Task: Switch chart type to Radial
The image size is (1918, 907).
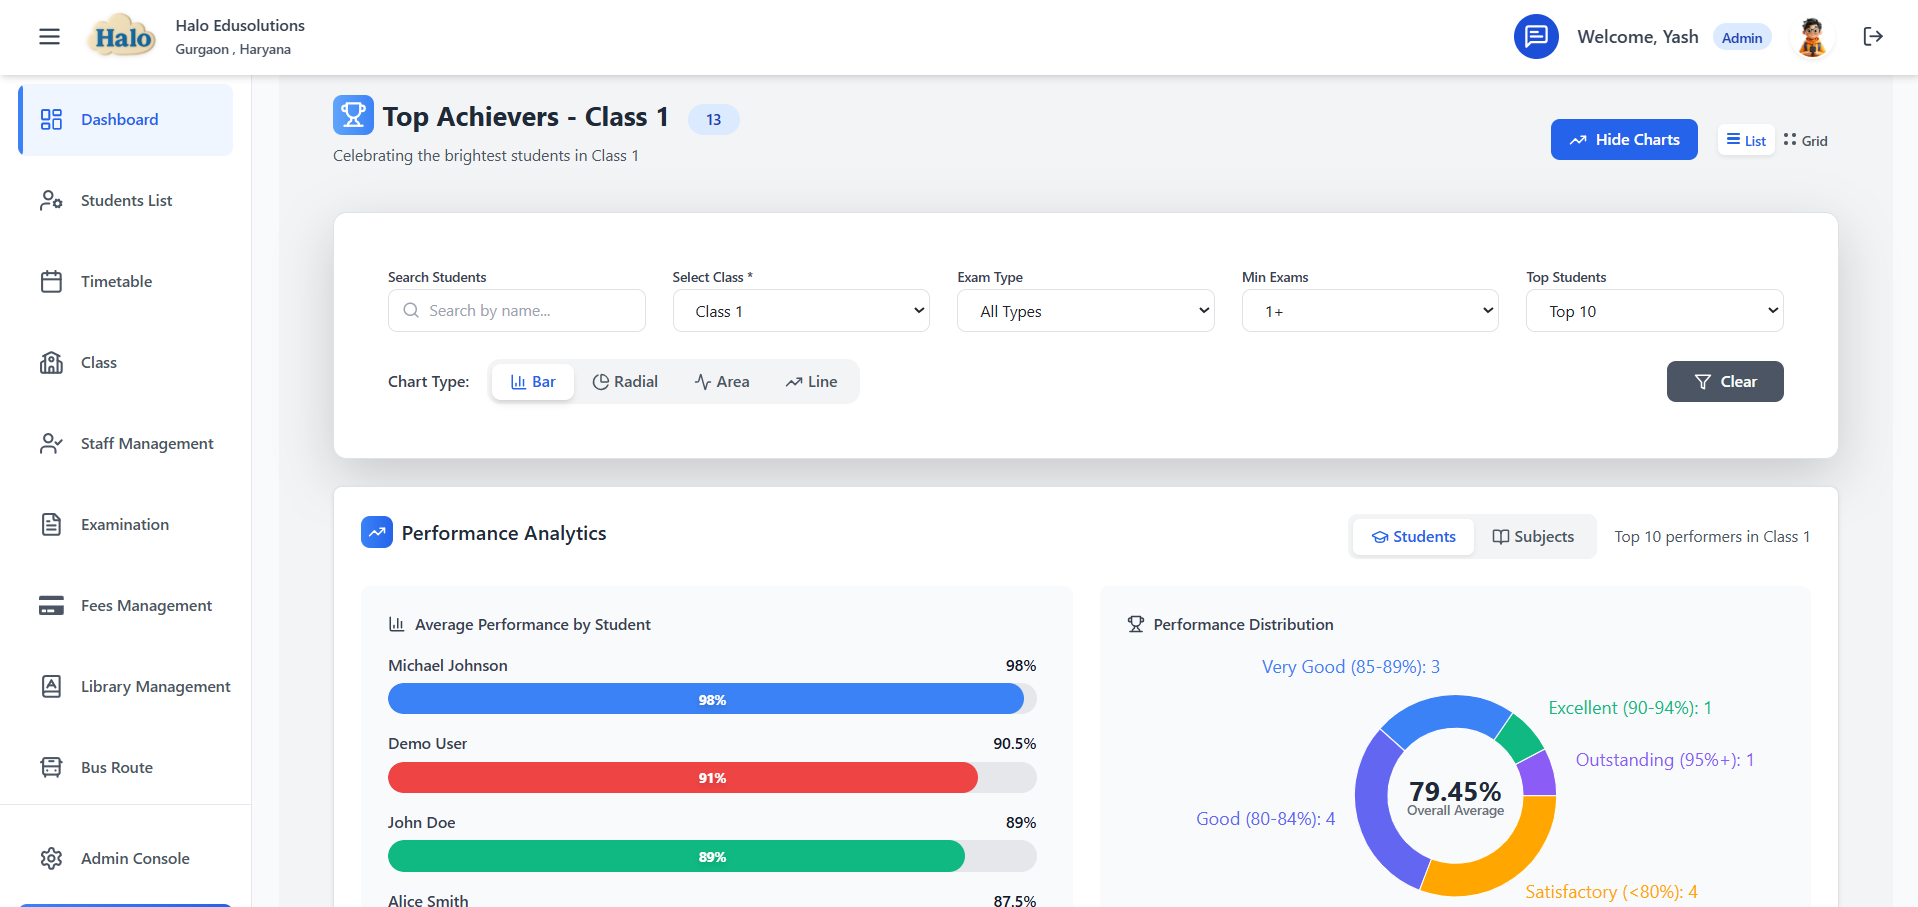Action: pos(625,381)
